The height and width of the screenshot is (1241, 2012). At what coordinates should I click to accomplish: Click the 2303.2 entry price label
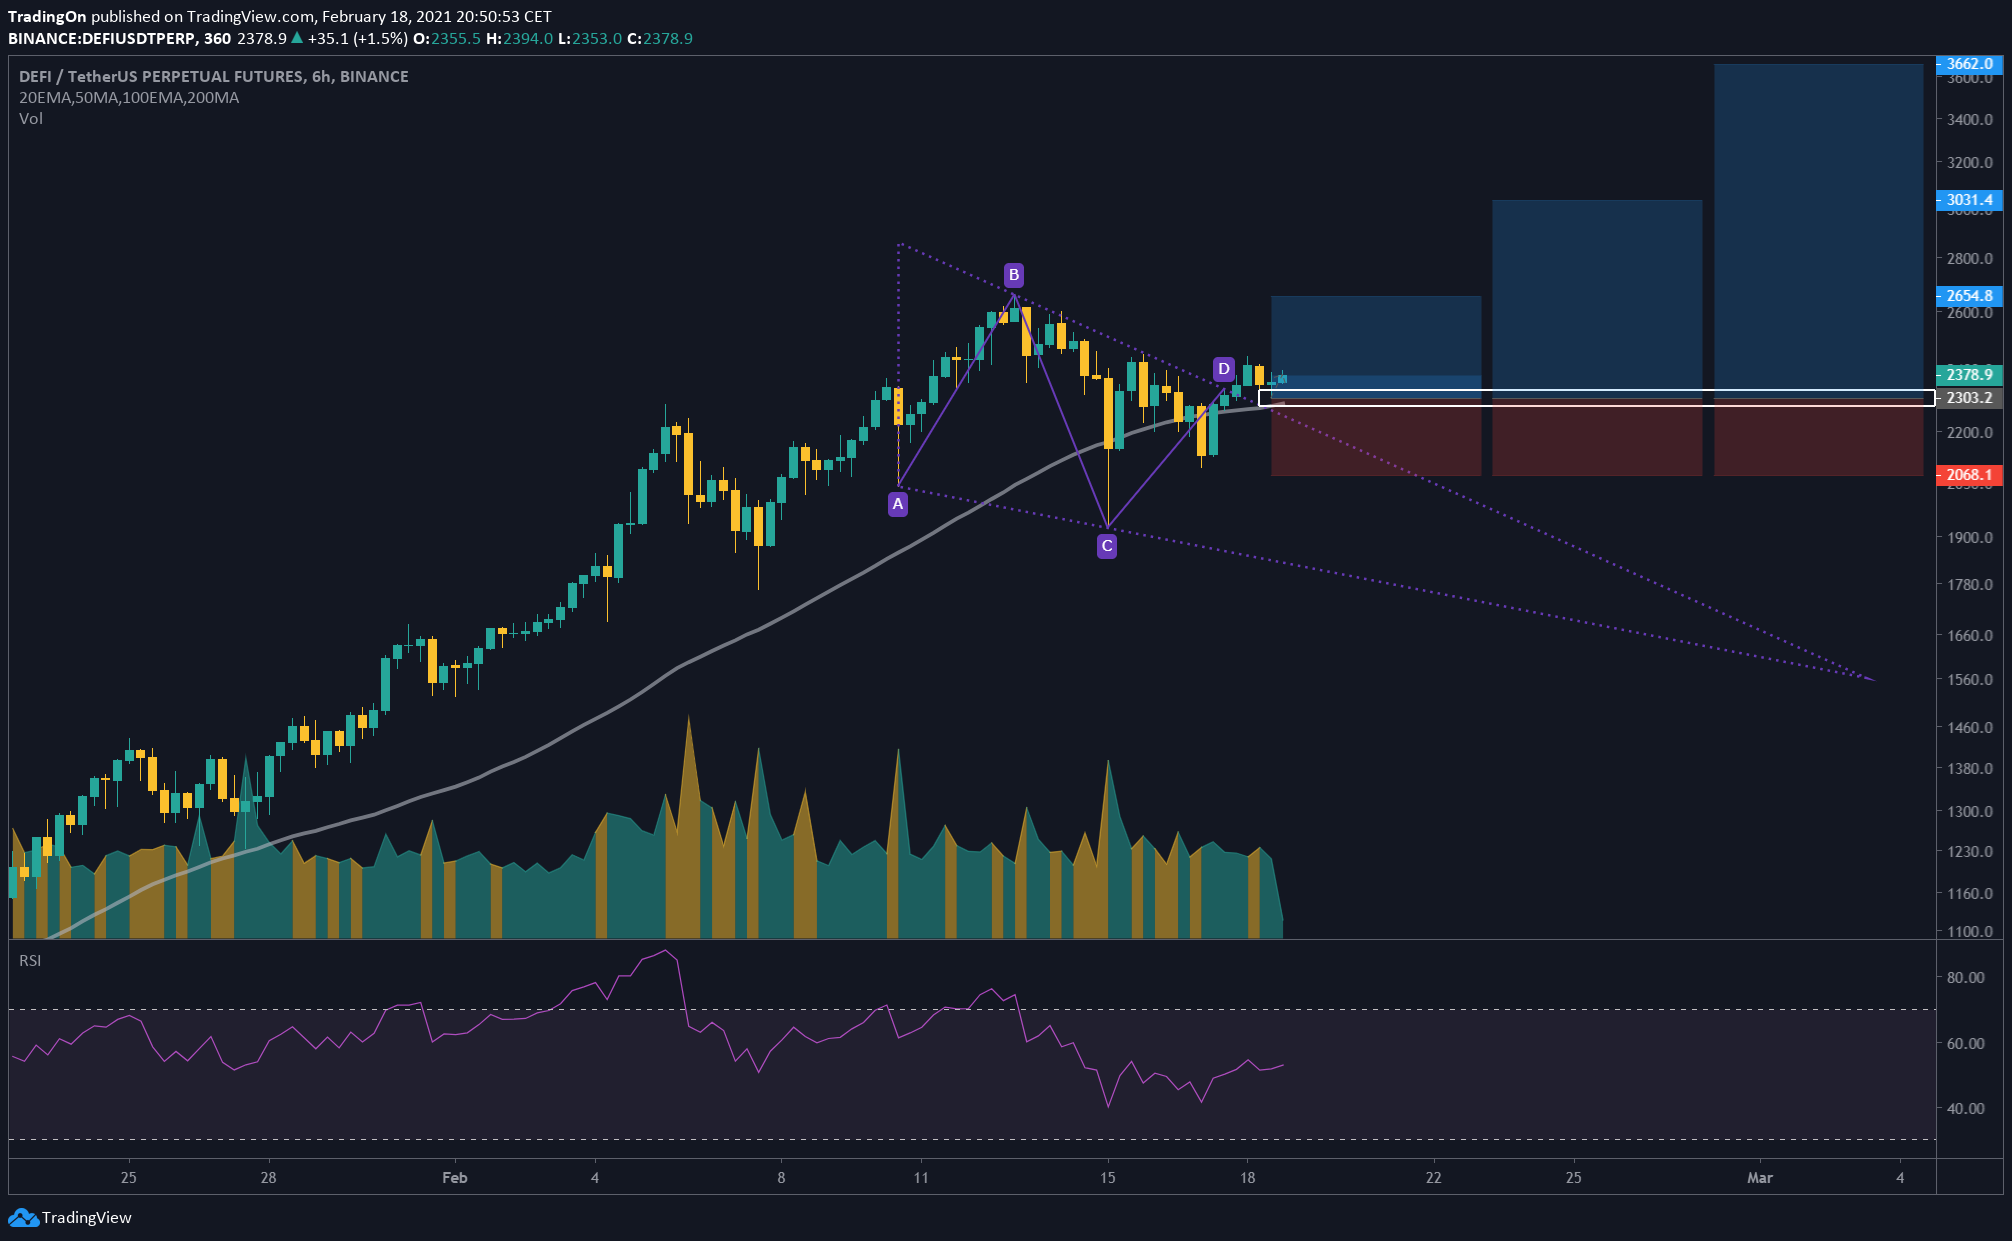click(1969, 398)
